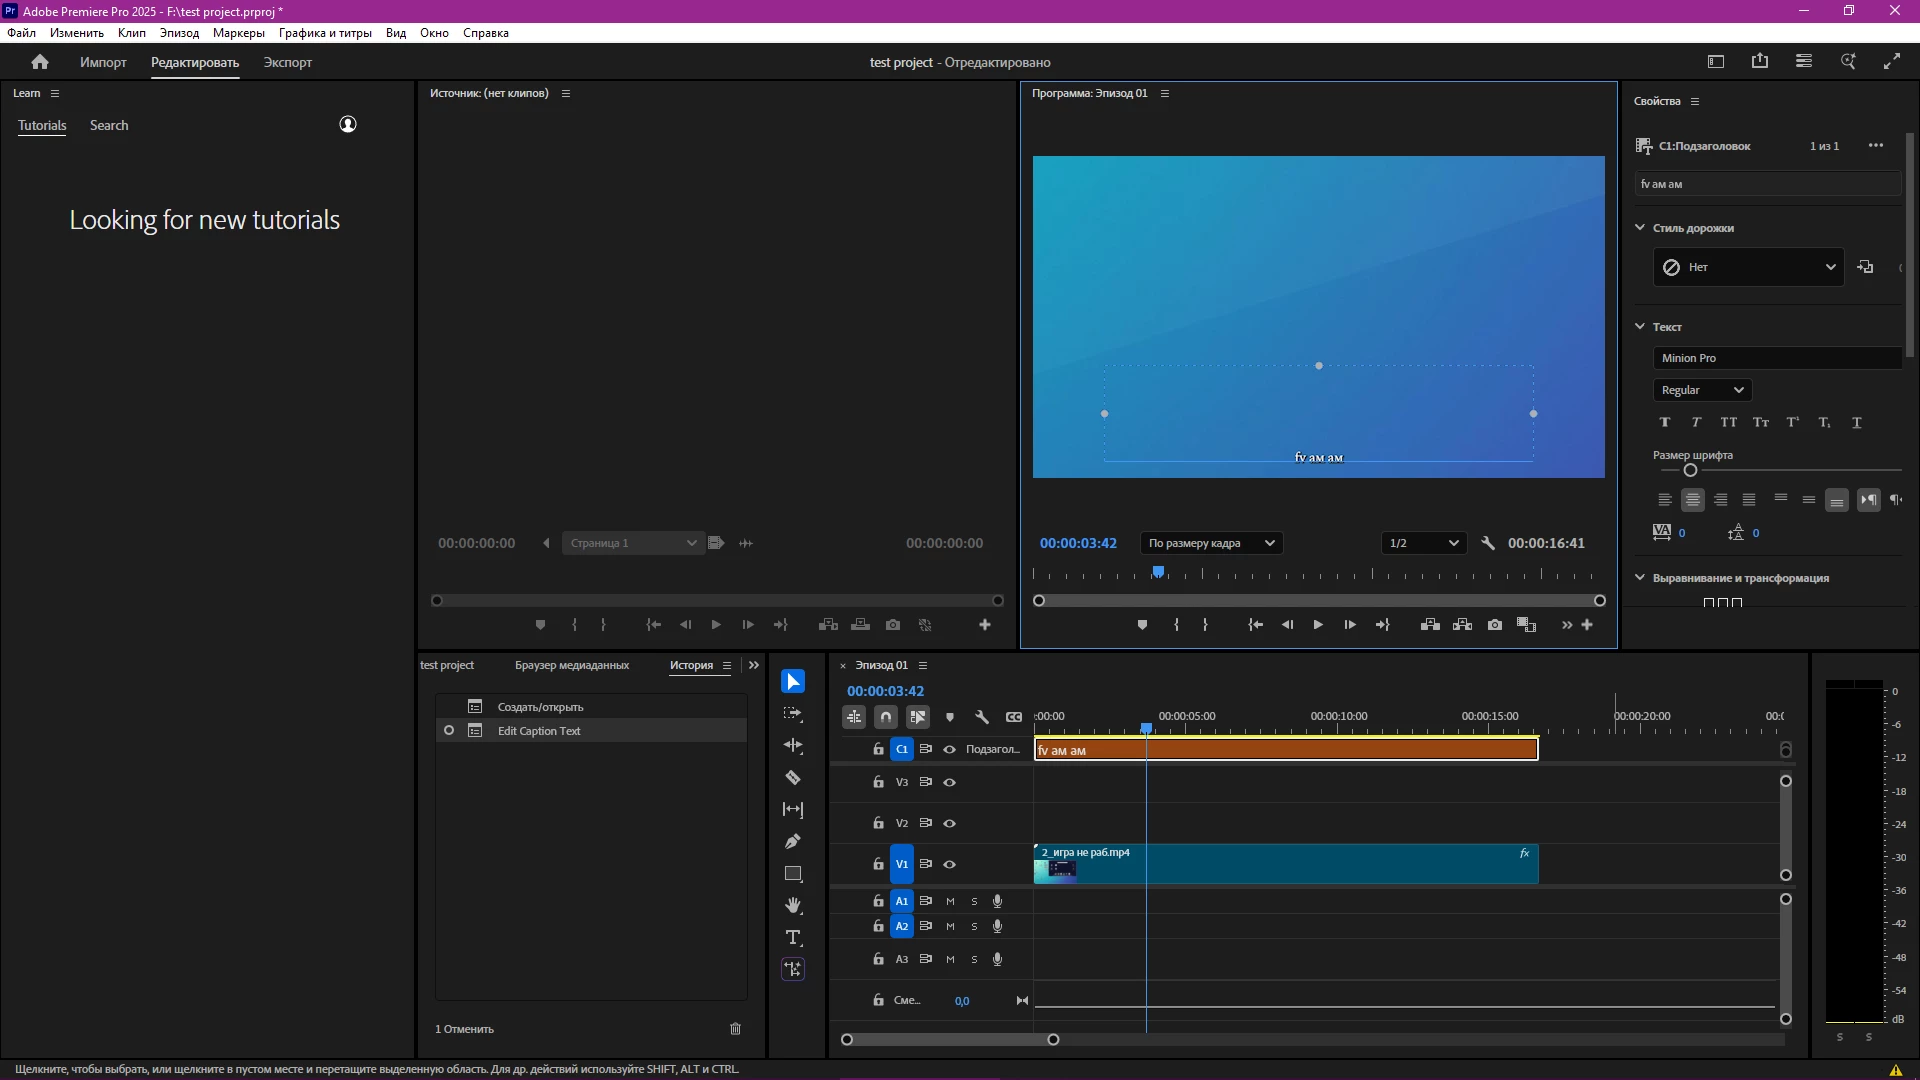Click the Search link in Learn panel
1920x1080 pixels.
point(109,125)
